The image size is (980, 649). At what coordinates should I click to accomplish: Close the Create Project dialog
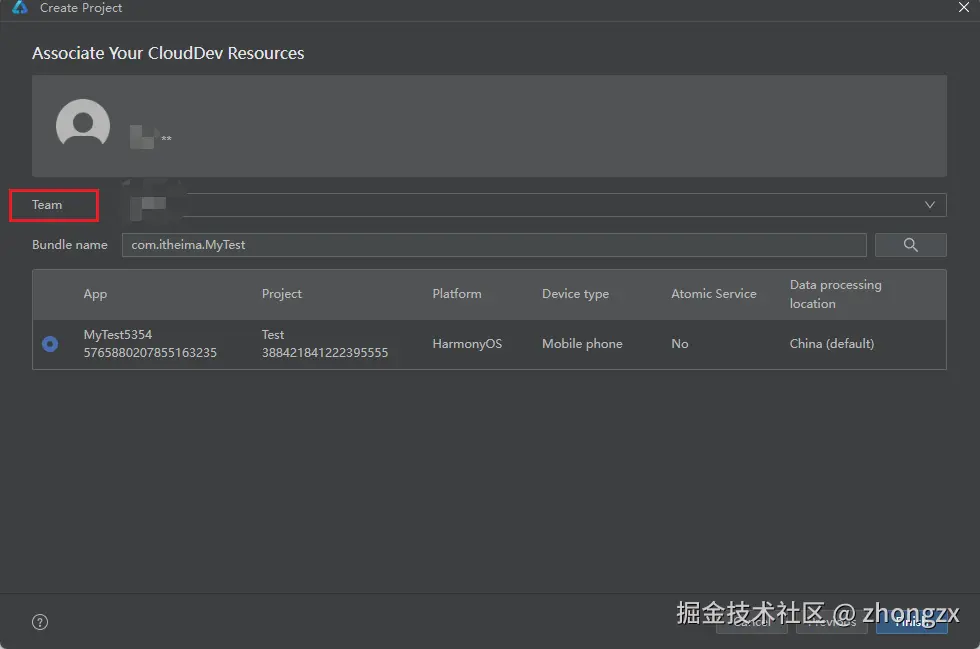pyautogui.click(x=962, y=8)
